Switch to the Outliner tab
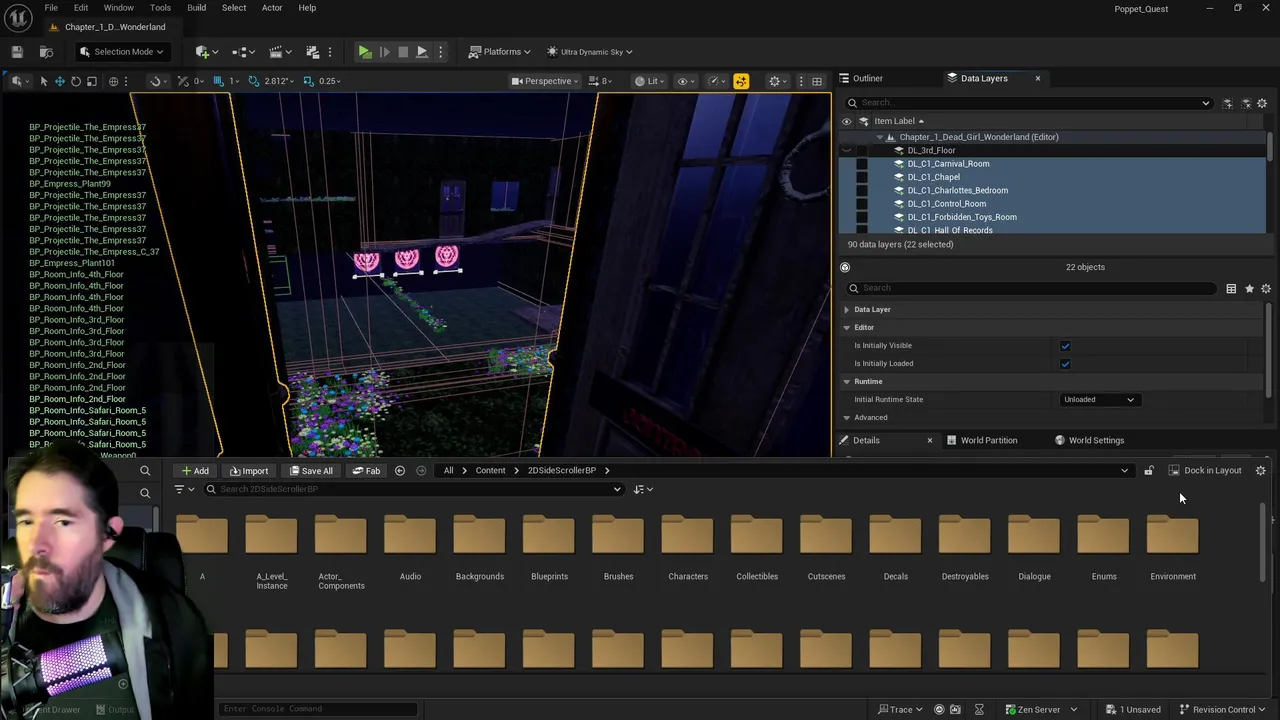This screenshot has width=1280, height=720. [x=867, y=78]
